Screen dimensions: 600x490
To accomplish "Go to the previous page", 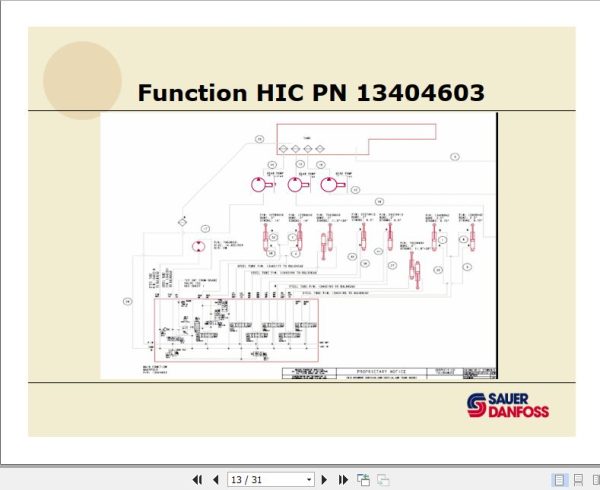I will pyautogui.click(x=216, y=480).
